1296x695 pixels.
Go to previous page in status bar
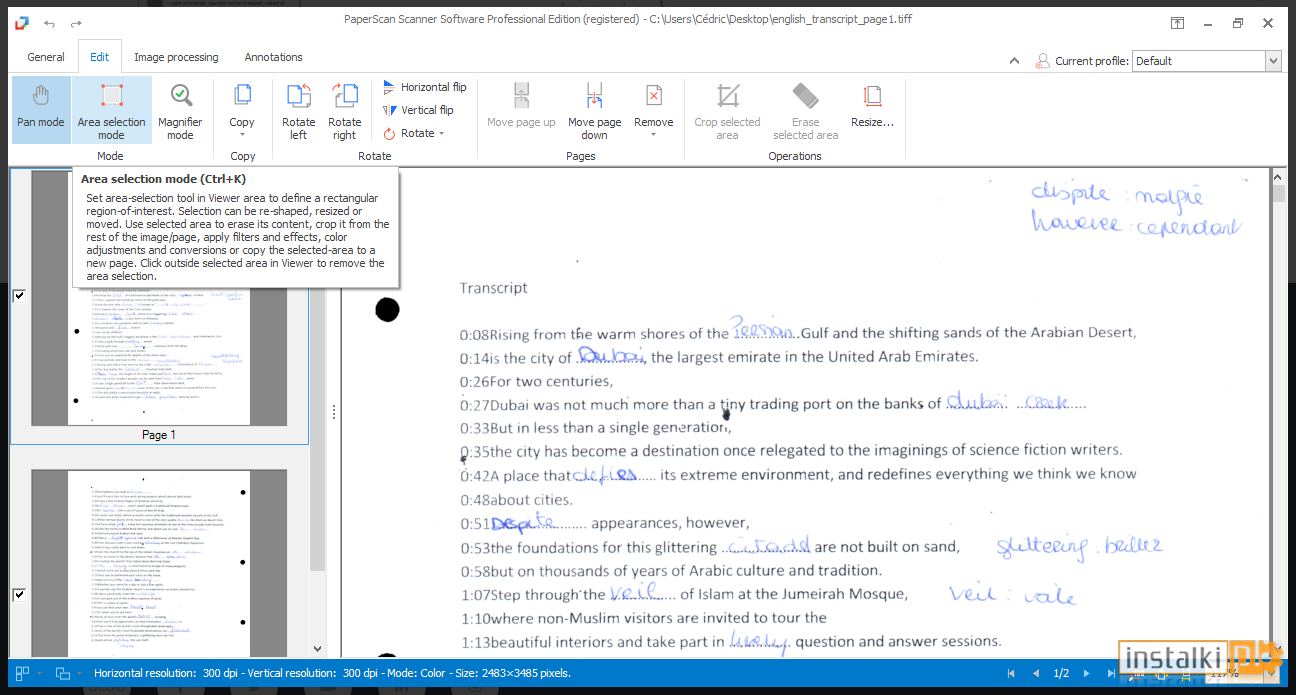click(x=1035, y=674)
